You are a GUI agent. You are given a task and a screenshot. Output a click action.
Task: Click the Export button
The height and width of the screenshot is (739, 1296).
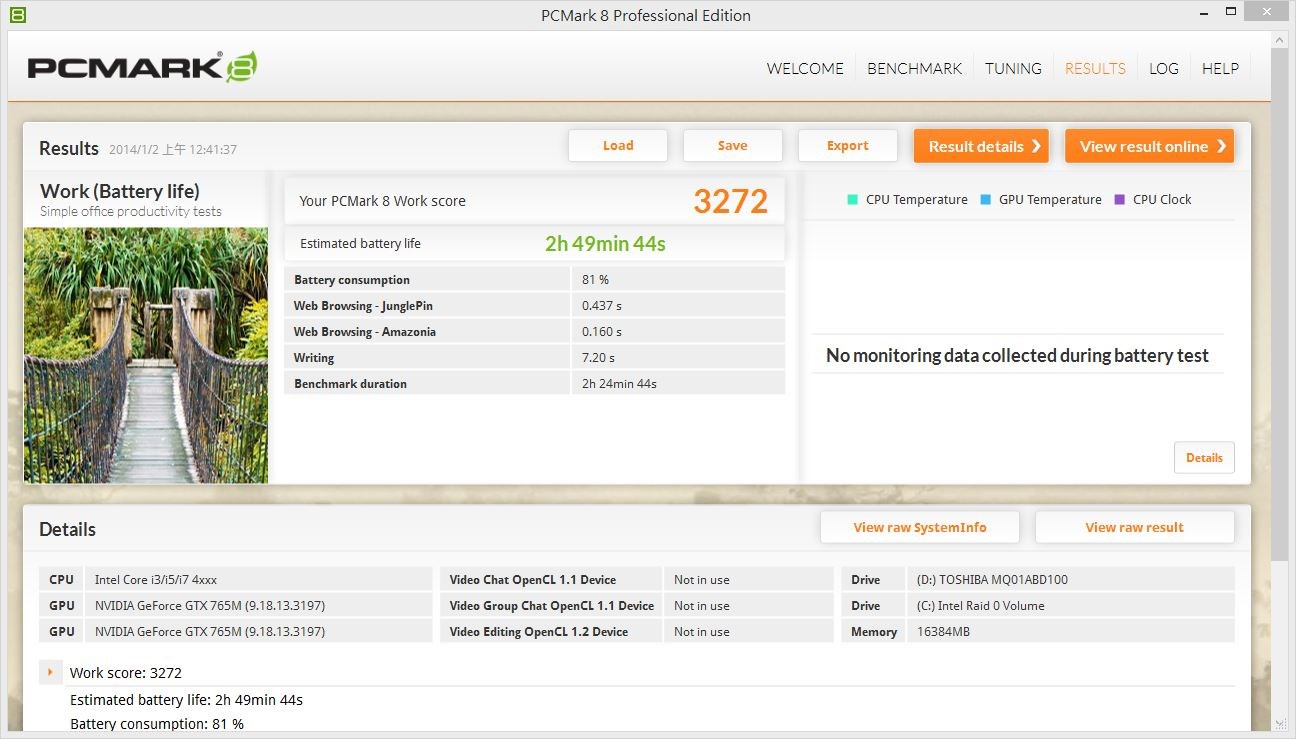[848, 145]
